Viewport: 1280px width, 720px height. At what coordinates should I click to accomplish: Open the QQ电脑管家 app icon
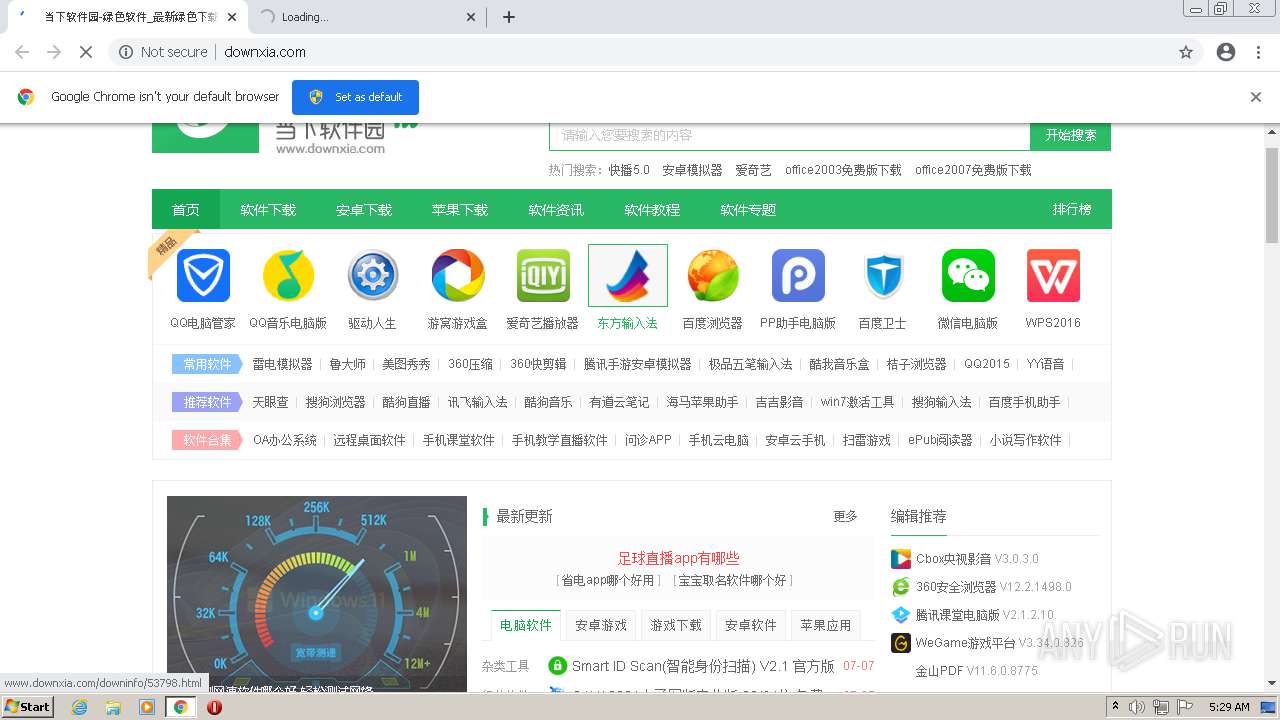[x=203, y=276]
